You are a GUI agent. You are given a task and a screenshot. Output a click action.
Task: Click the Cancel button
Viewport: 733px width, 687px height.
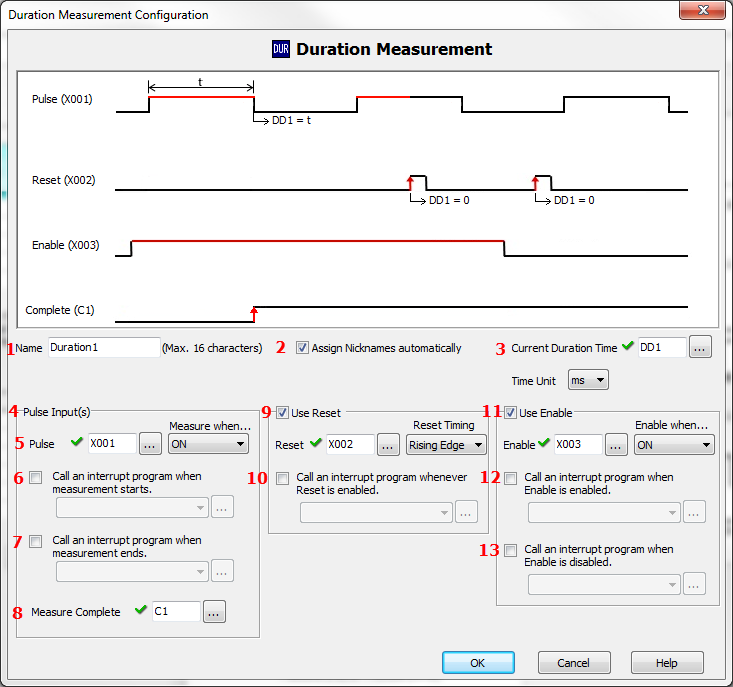[574, 663]
